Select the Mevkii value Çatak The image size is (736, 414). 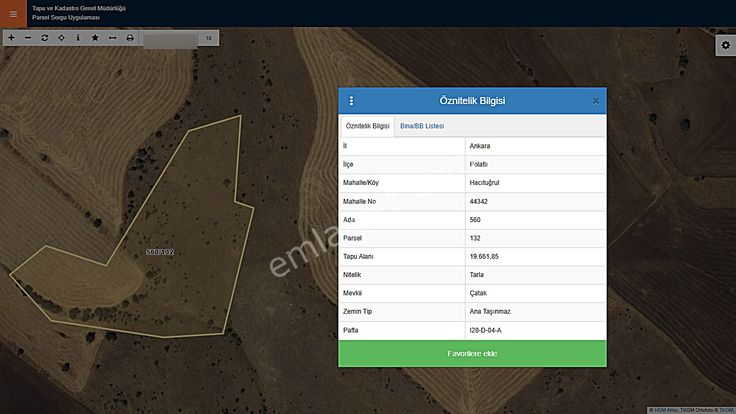pos(478,293)
